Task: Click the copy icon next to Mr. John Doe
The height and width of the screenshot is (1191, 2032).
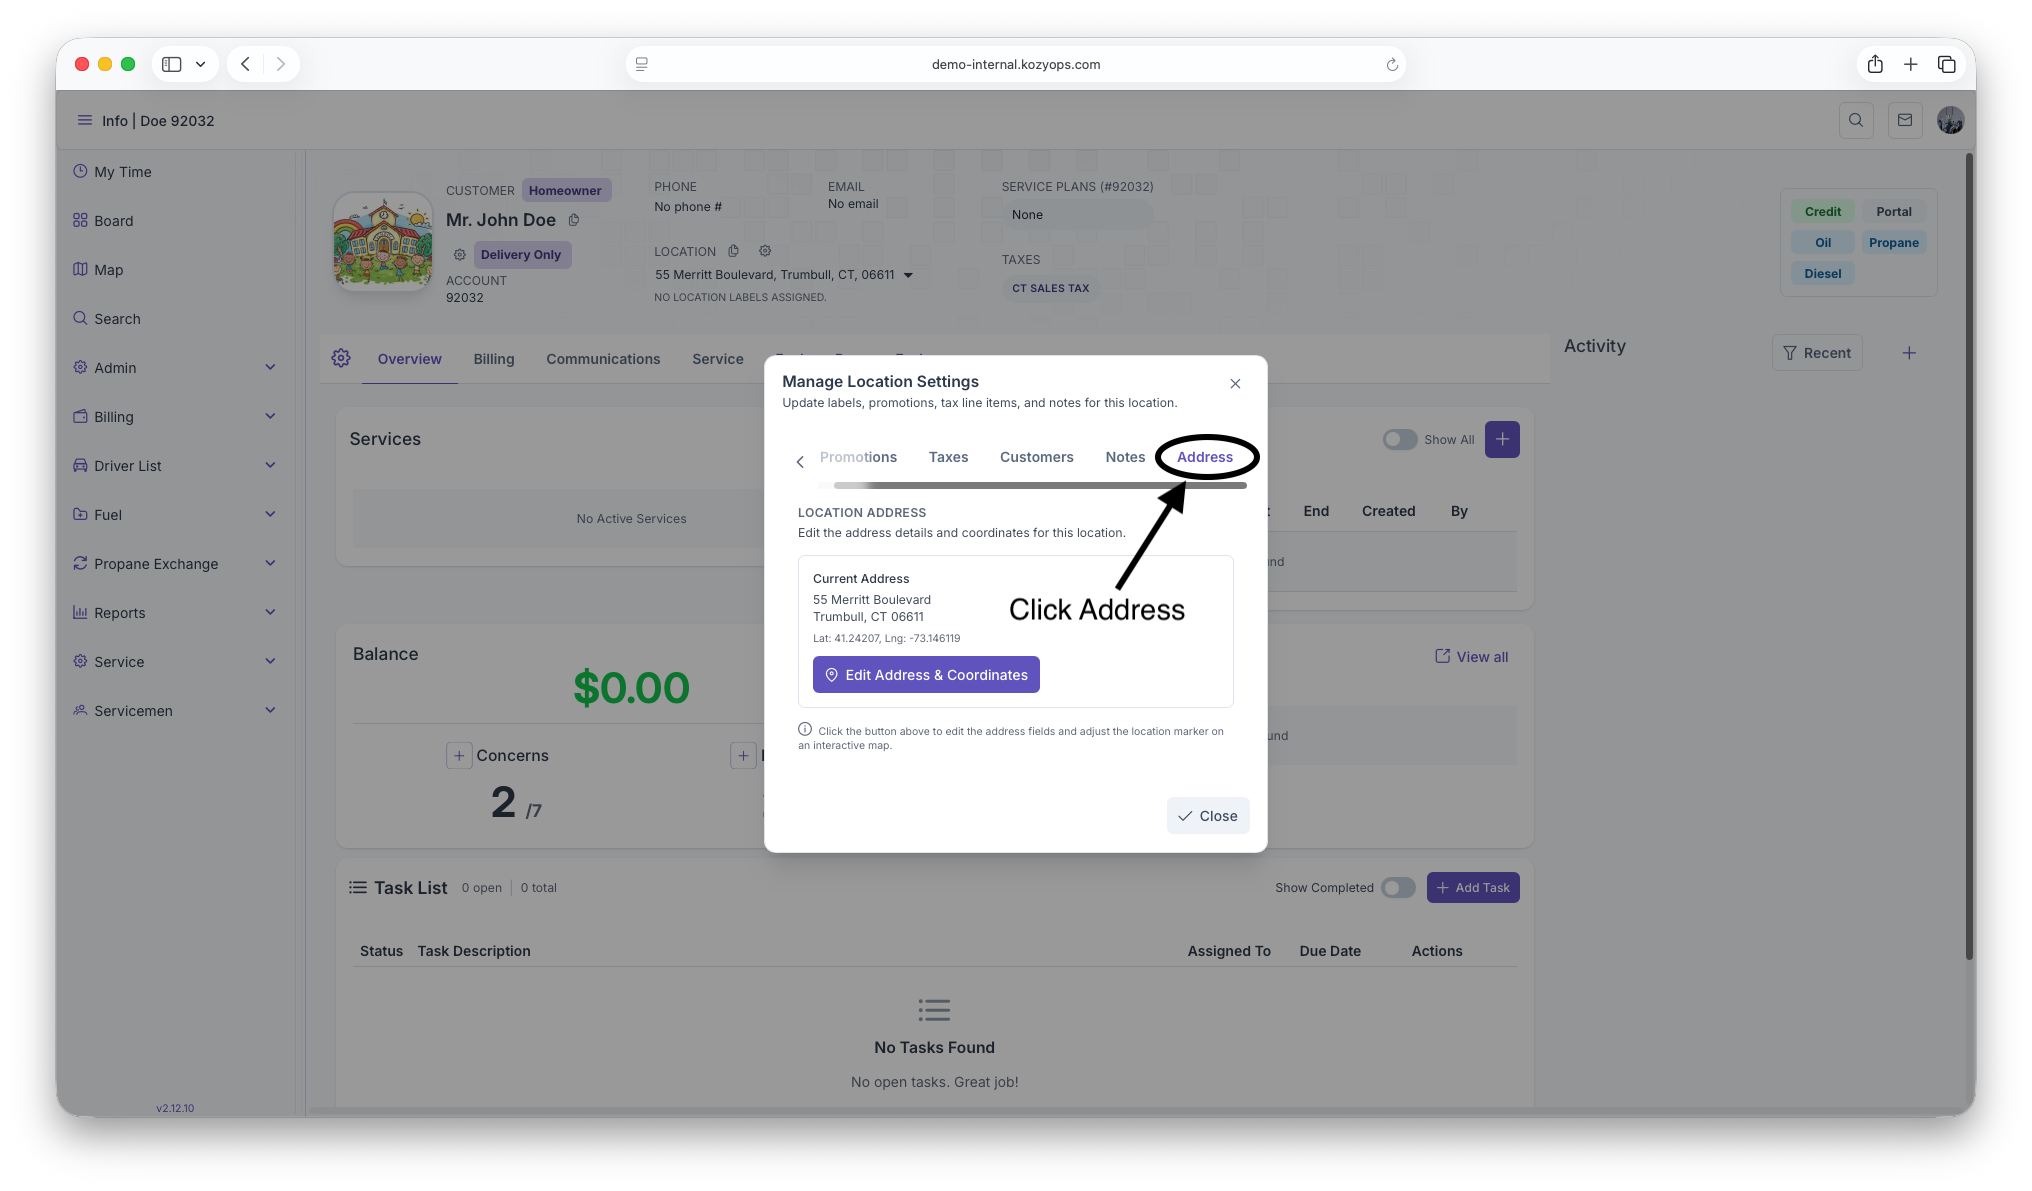Action: point(574,220)
